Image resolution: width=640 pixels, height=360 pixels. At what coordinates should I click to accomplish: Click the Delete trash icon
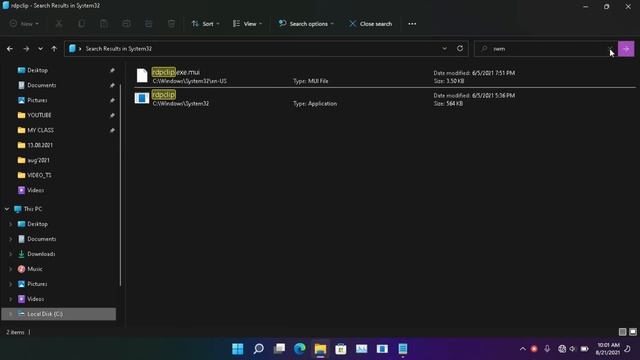(x=171, y=24)
